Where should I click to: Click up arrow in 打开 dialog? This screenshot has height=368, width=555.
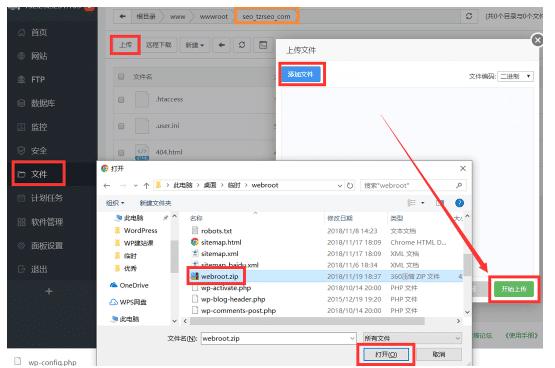click(x=146, y=185)
